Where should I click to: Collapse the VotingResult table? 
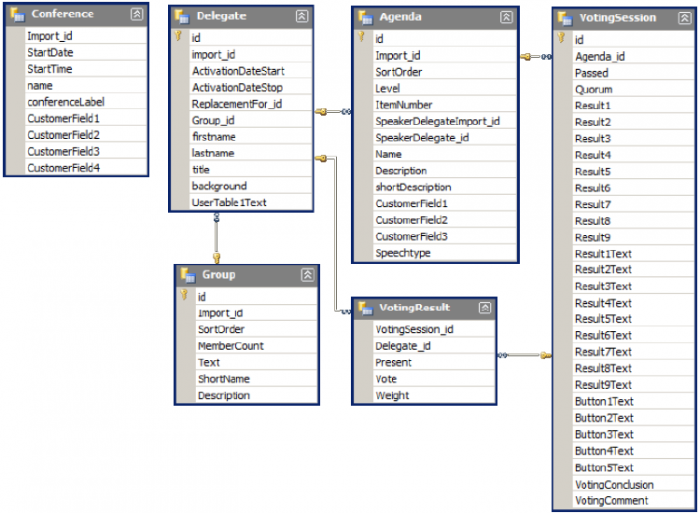482,308
